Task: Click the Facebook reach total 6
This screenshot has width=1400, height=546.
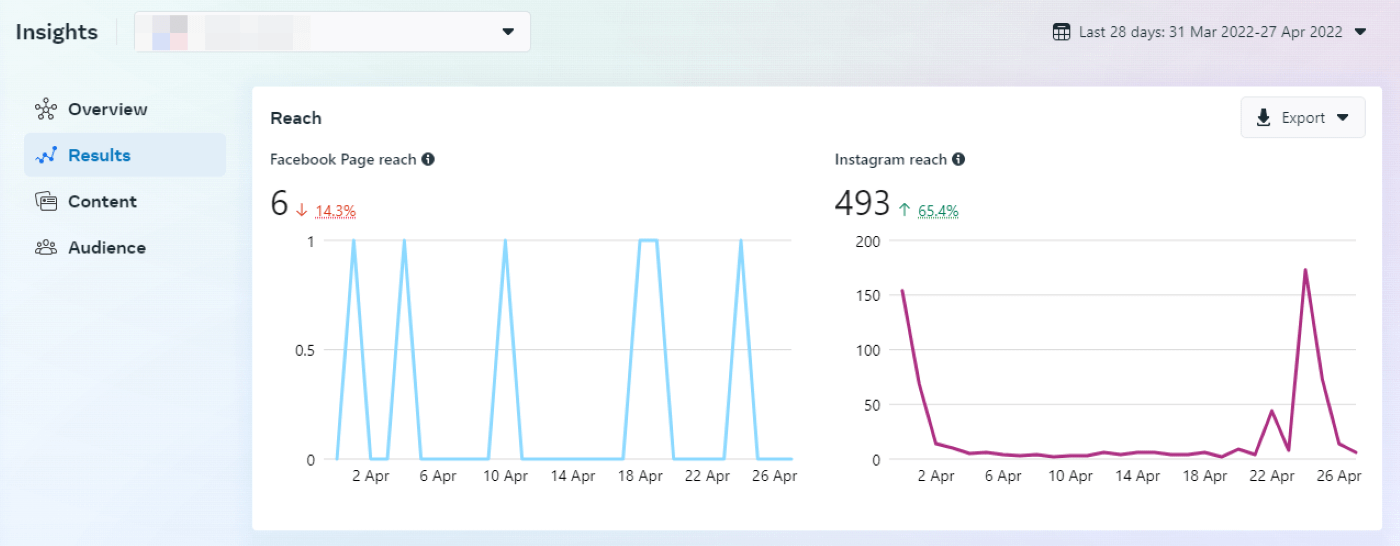Action: point(279,203)
